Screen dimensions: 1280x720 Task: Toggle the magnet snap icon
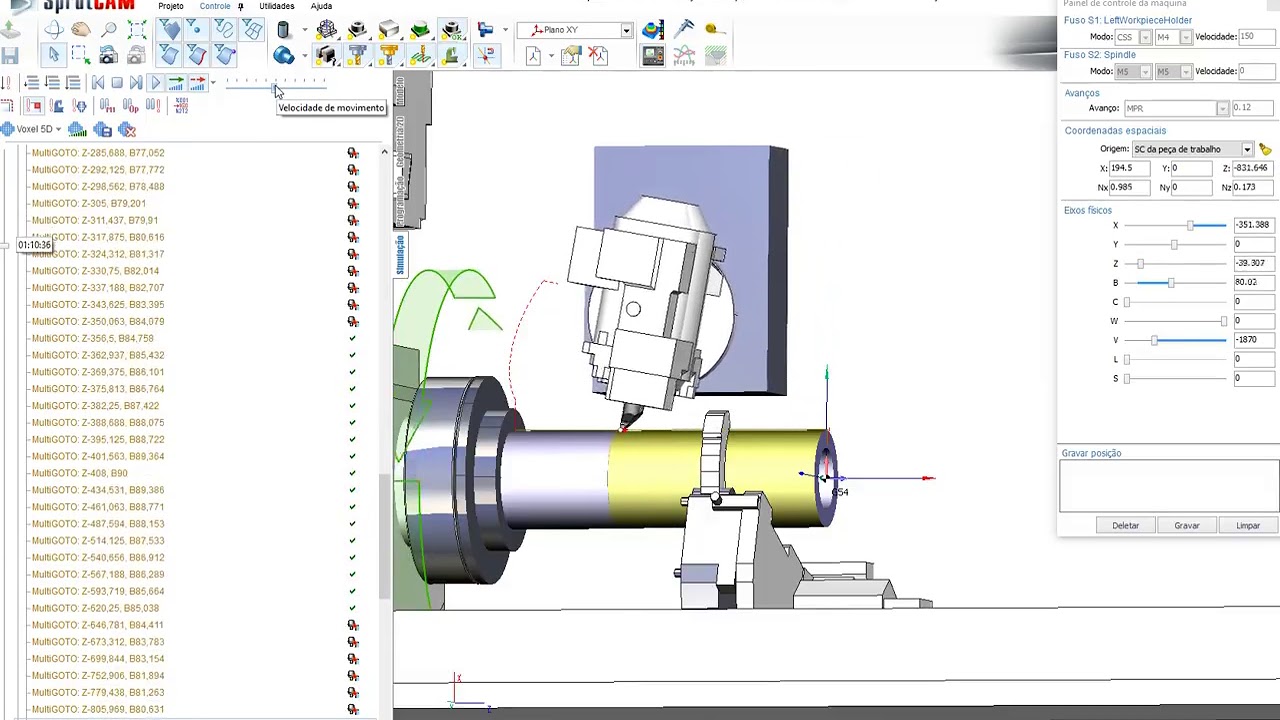pos(486,55)
